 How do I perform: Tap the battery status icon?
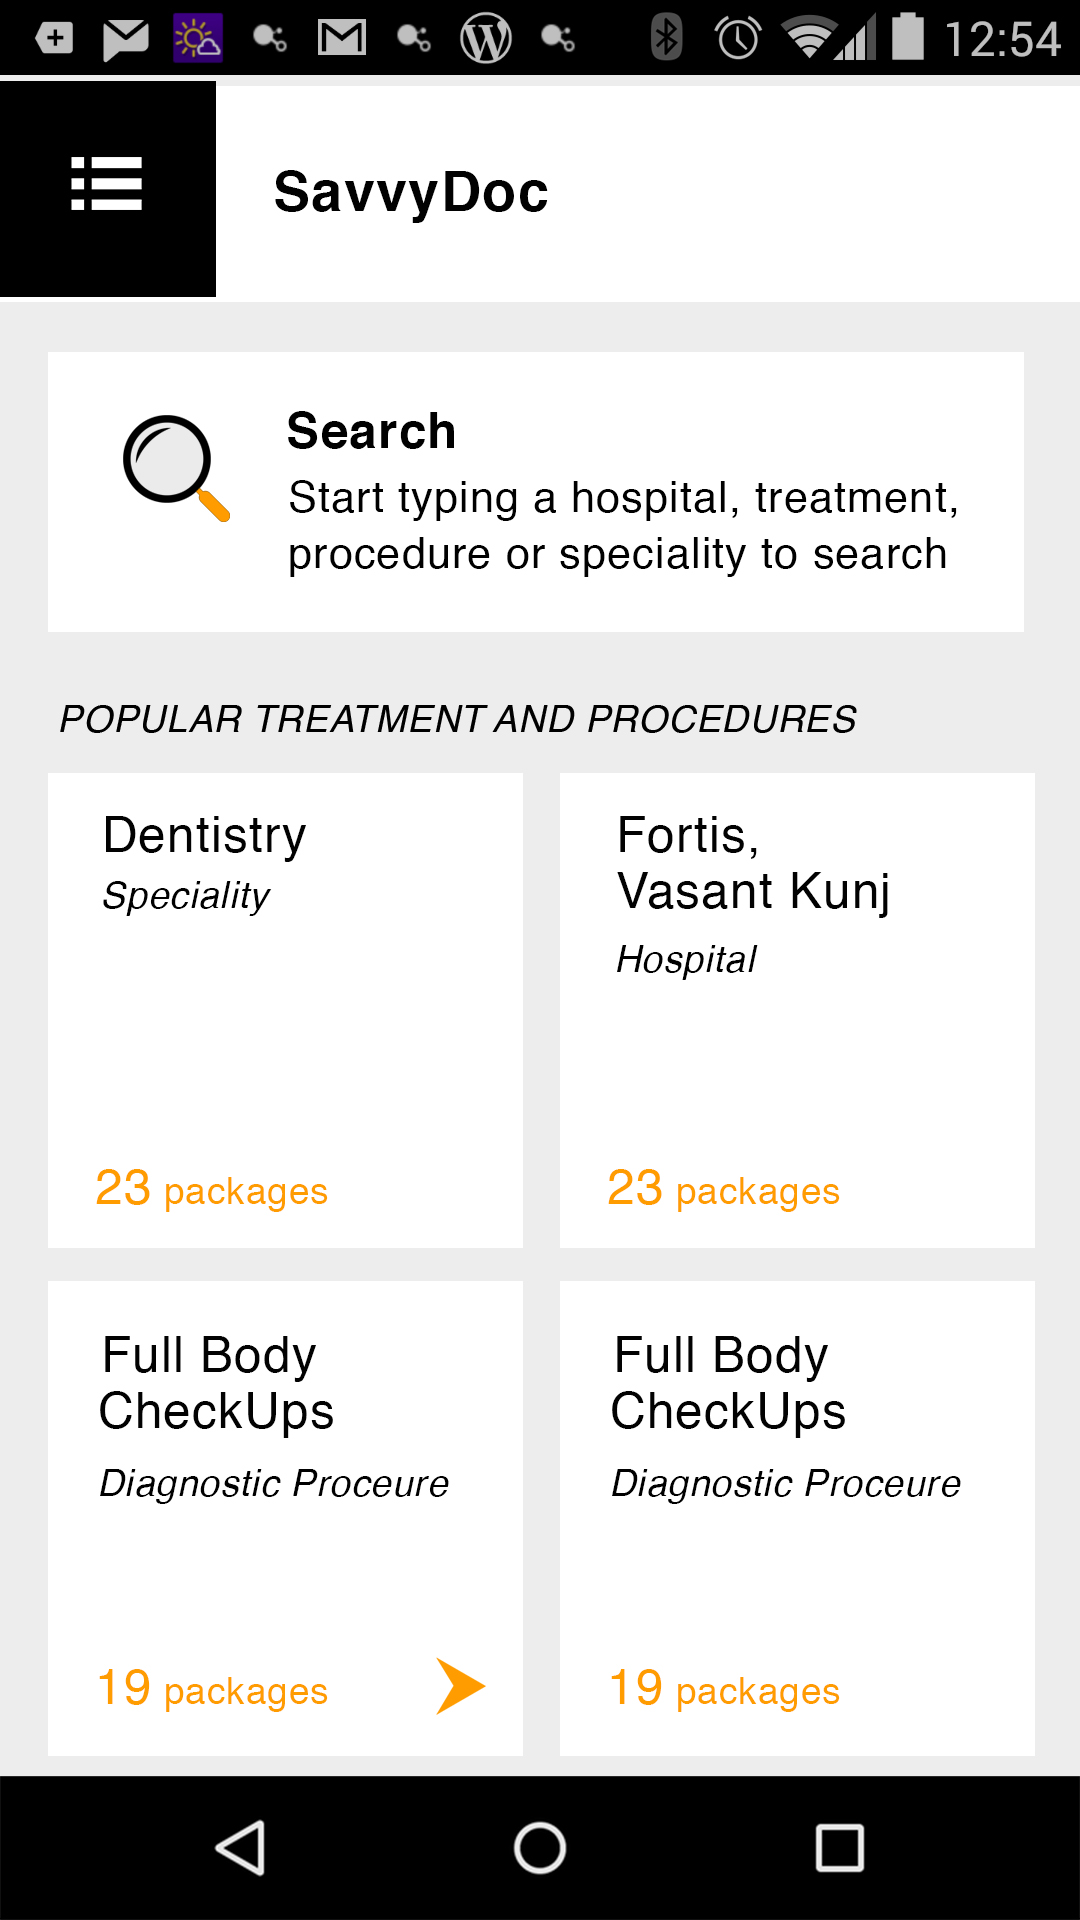(x=908, y=37)
